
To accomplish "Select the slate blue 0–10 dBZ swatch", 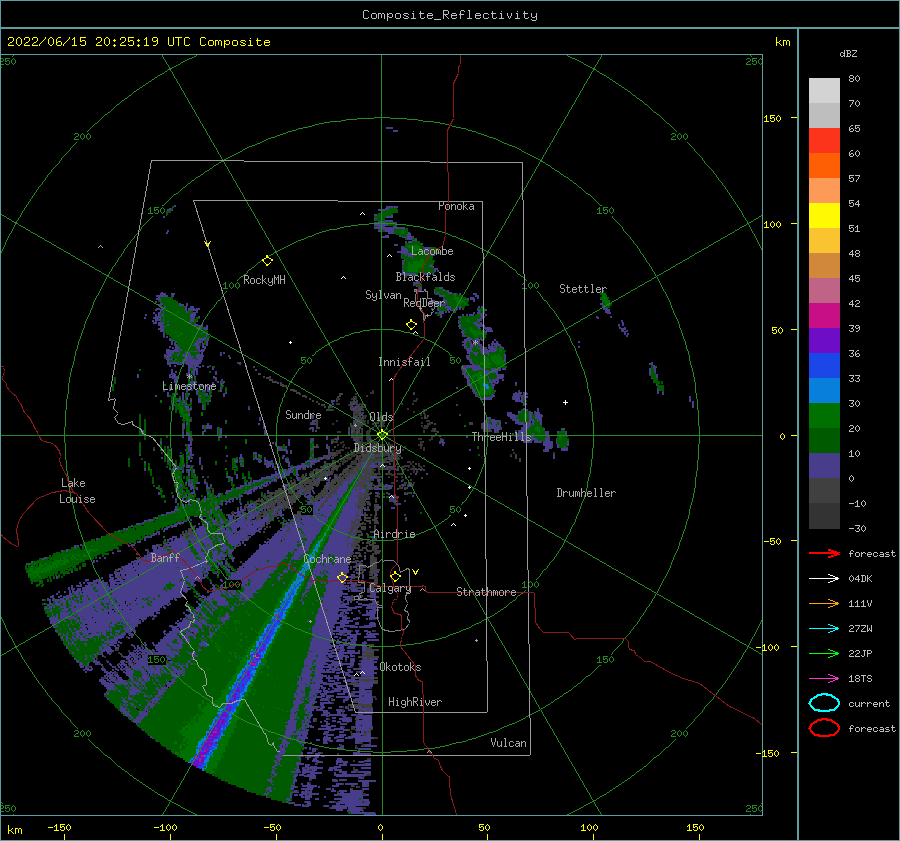I will pos(824,465).
